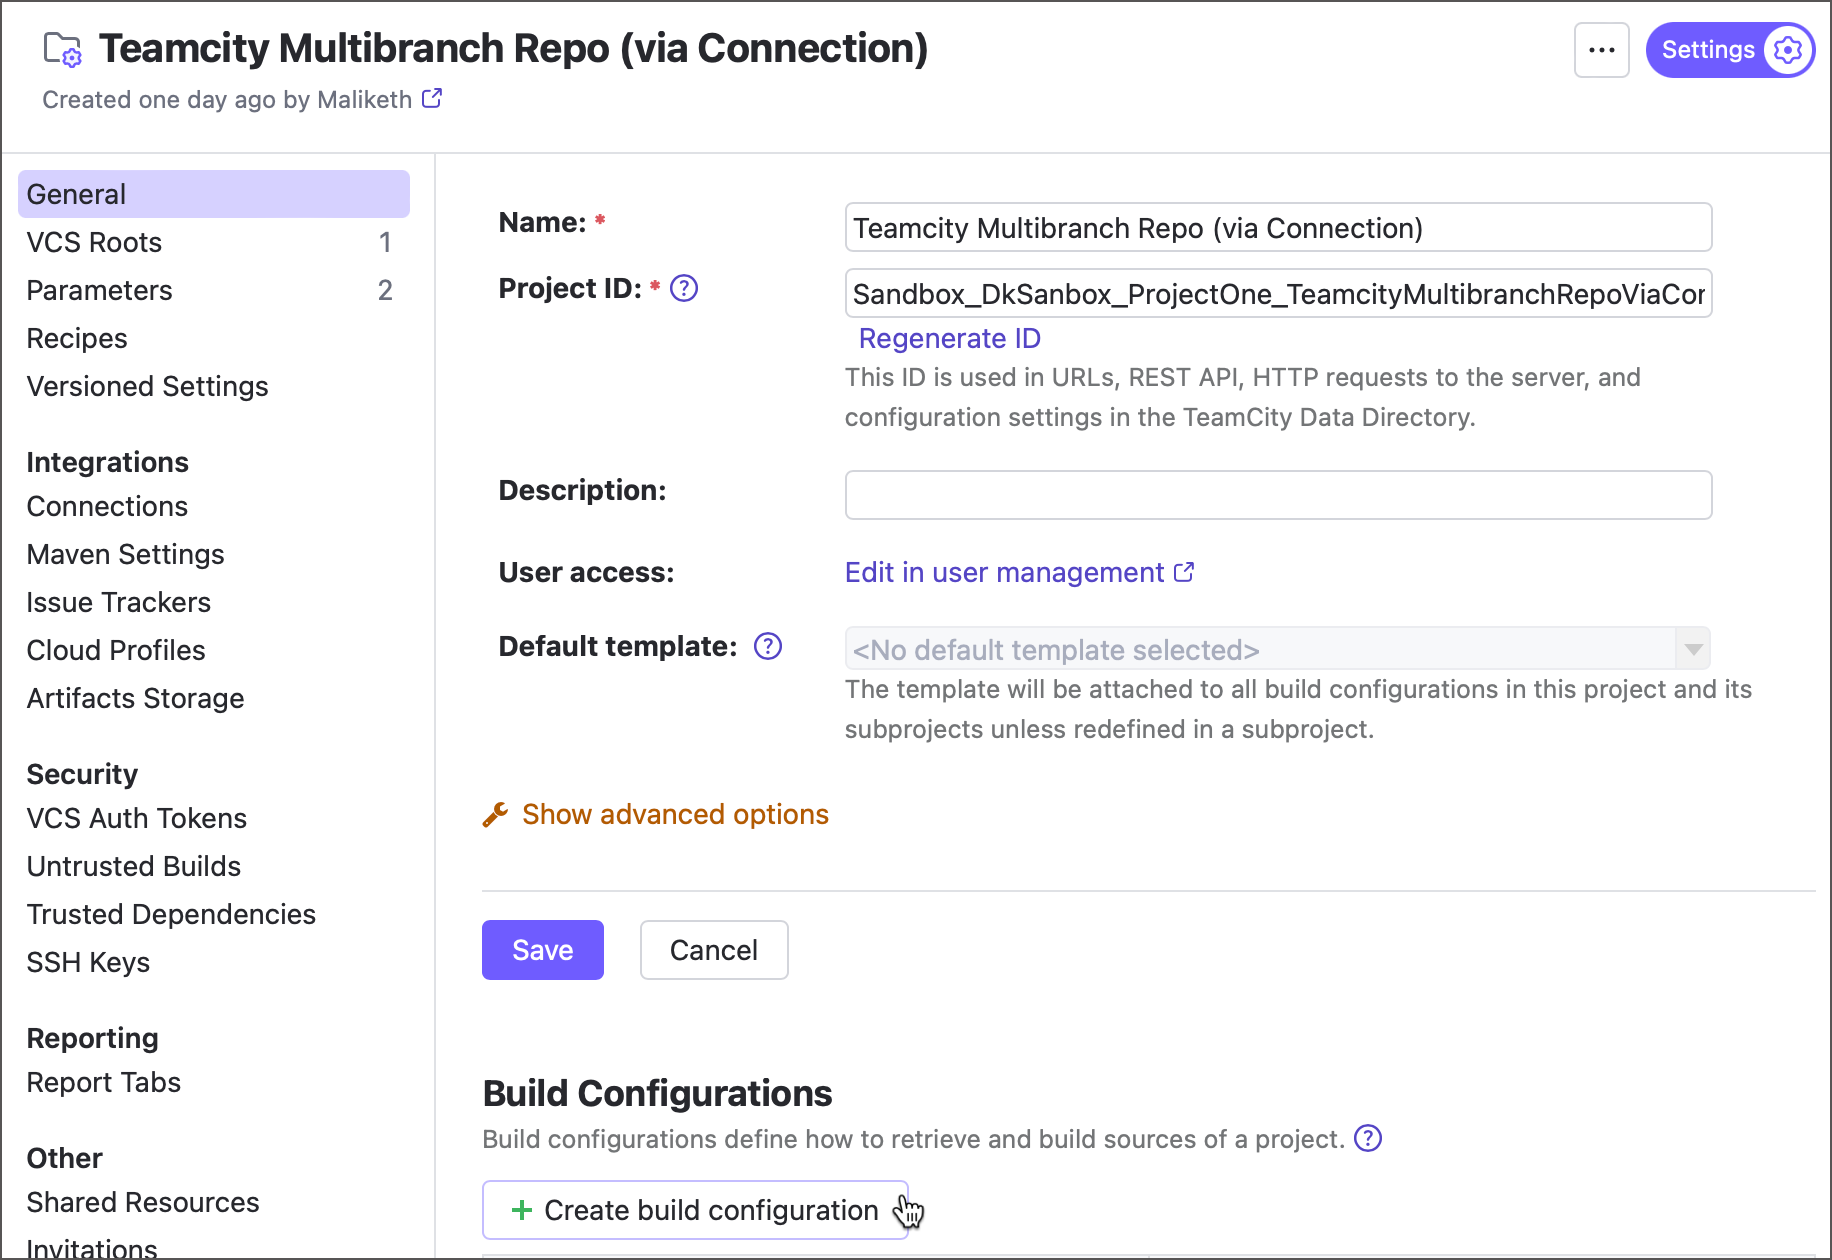Viewport: 1832px width, 1260px height.
Task: Click the Save button
Action: pos(542,950)
